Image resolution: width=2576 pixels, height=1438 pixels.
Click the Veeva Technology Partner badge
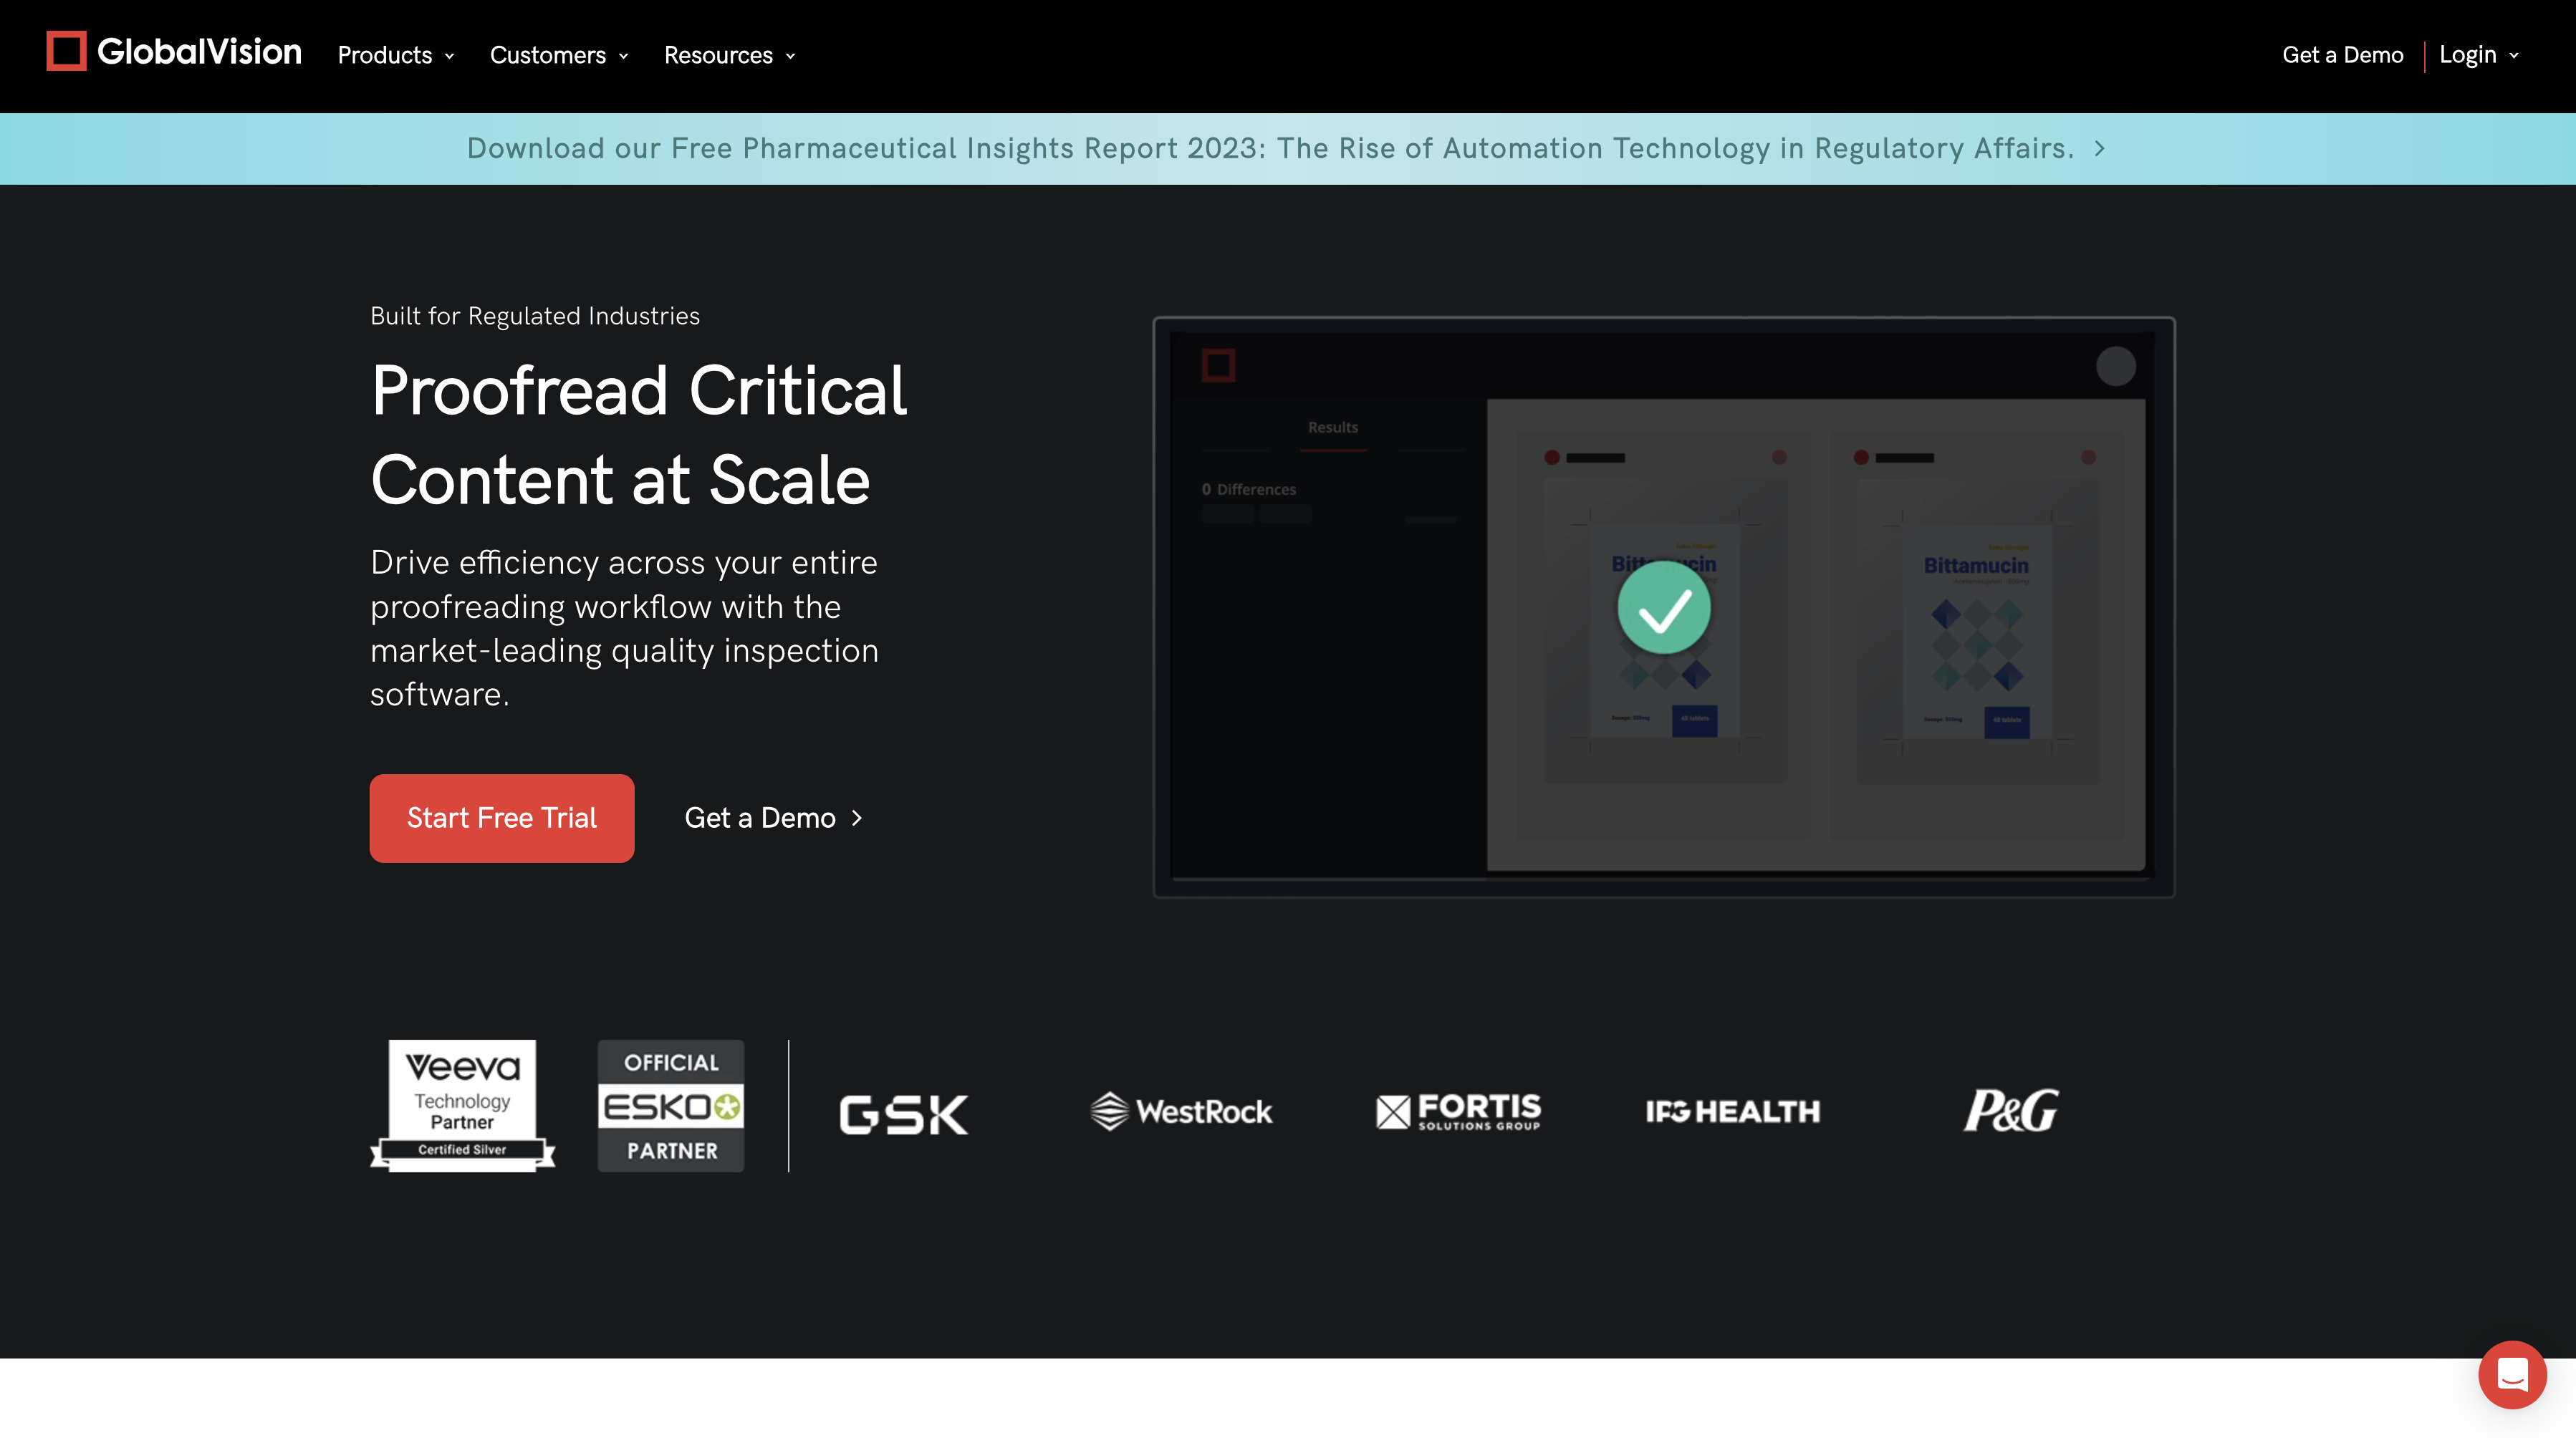(x=462, y=1106)
